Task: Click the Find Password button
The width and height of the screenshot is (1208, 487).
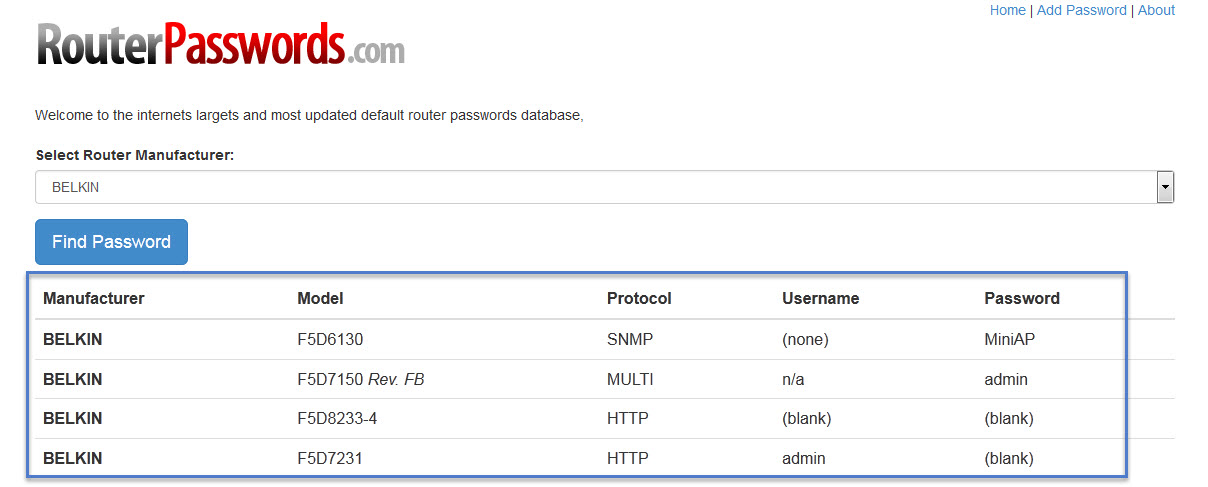Action: 111,242
